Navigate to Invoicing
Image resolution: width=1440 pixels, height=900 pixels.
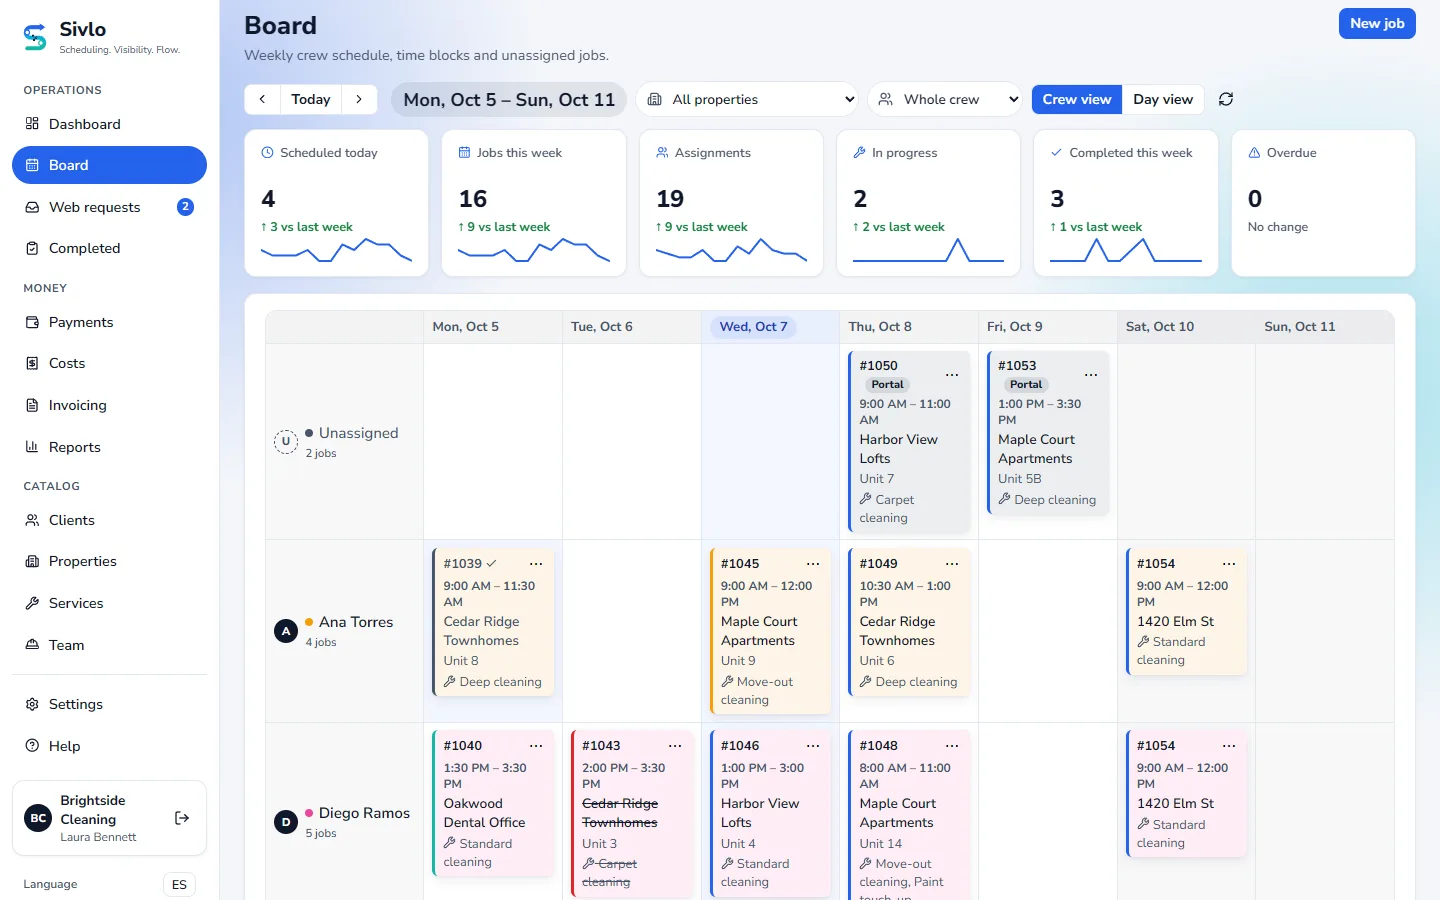coord(109,405)
